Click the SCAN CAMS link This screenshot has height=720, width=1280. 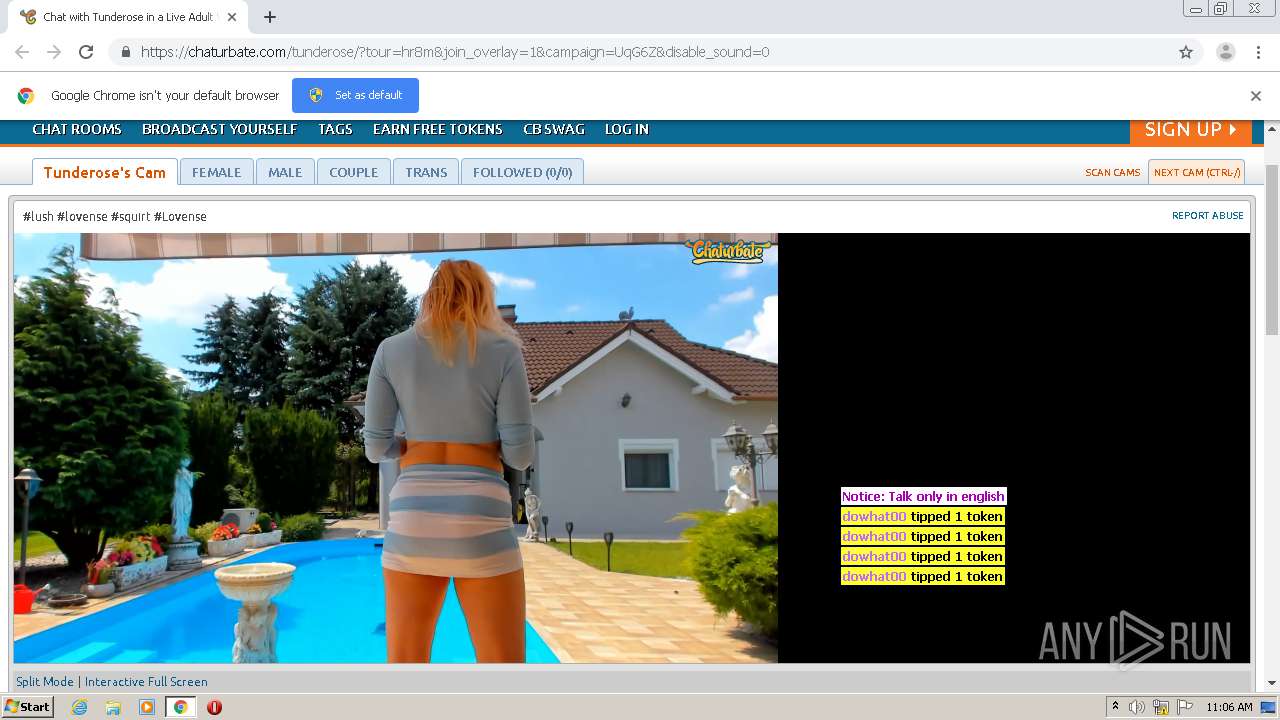click(x=1113, y=172)
